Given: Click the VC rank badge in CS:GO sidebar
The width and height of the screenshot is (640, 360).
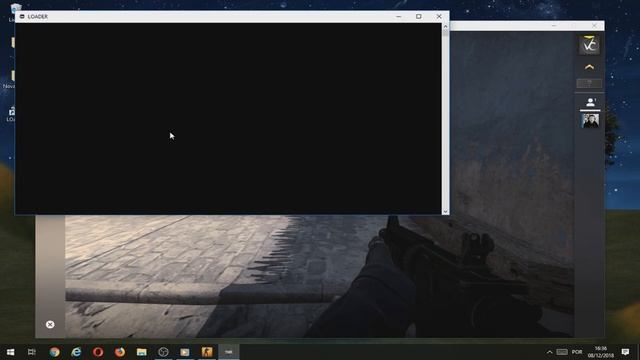Looking at the screenshot, I should (x=589, y=44).
